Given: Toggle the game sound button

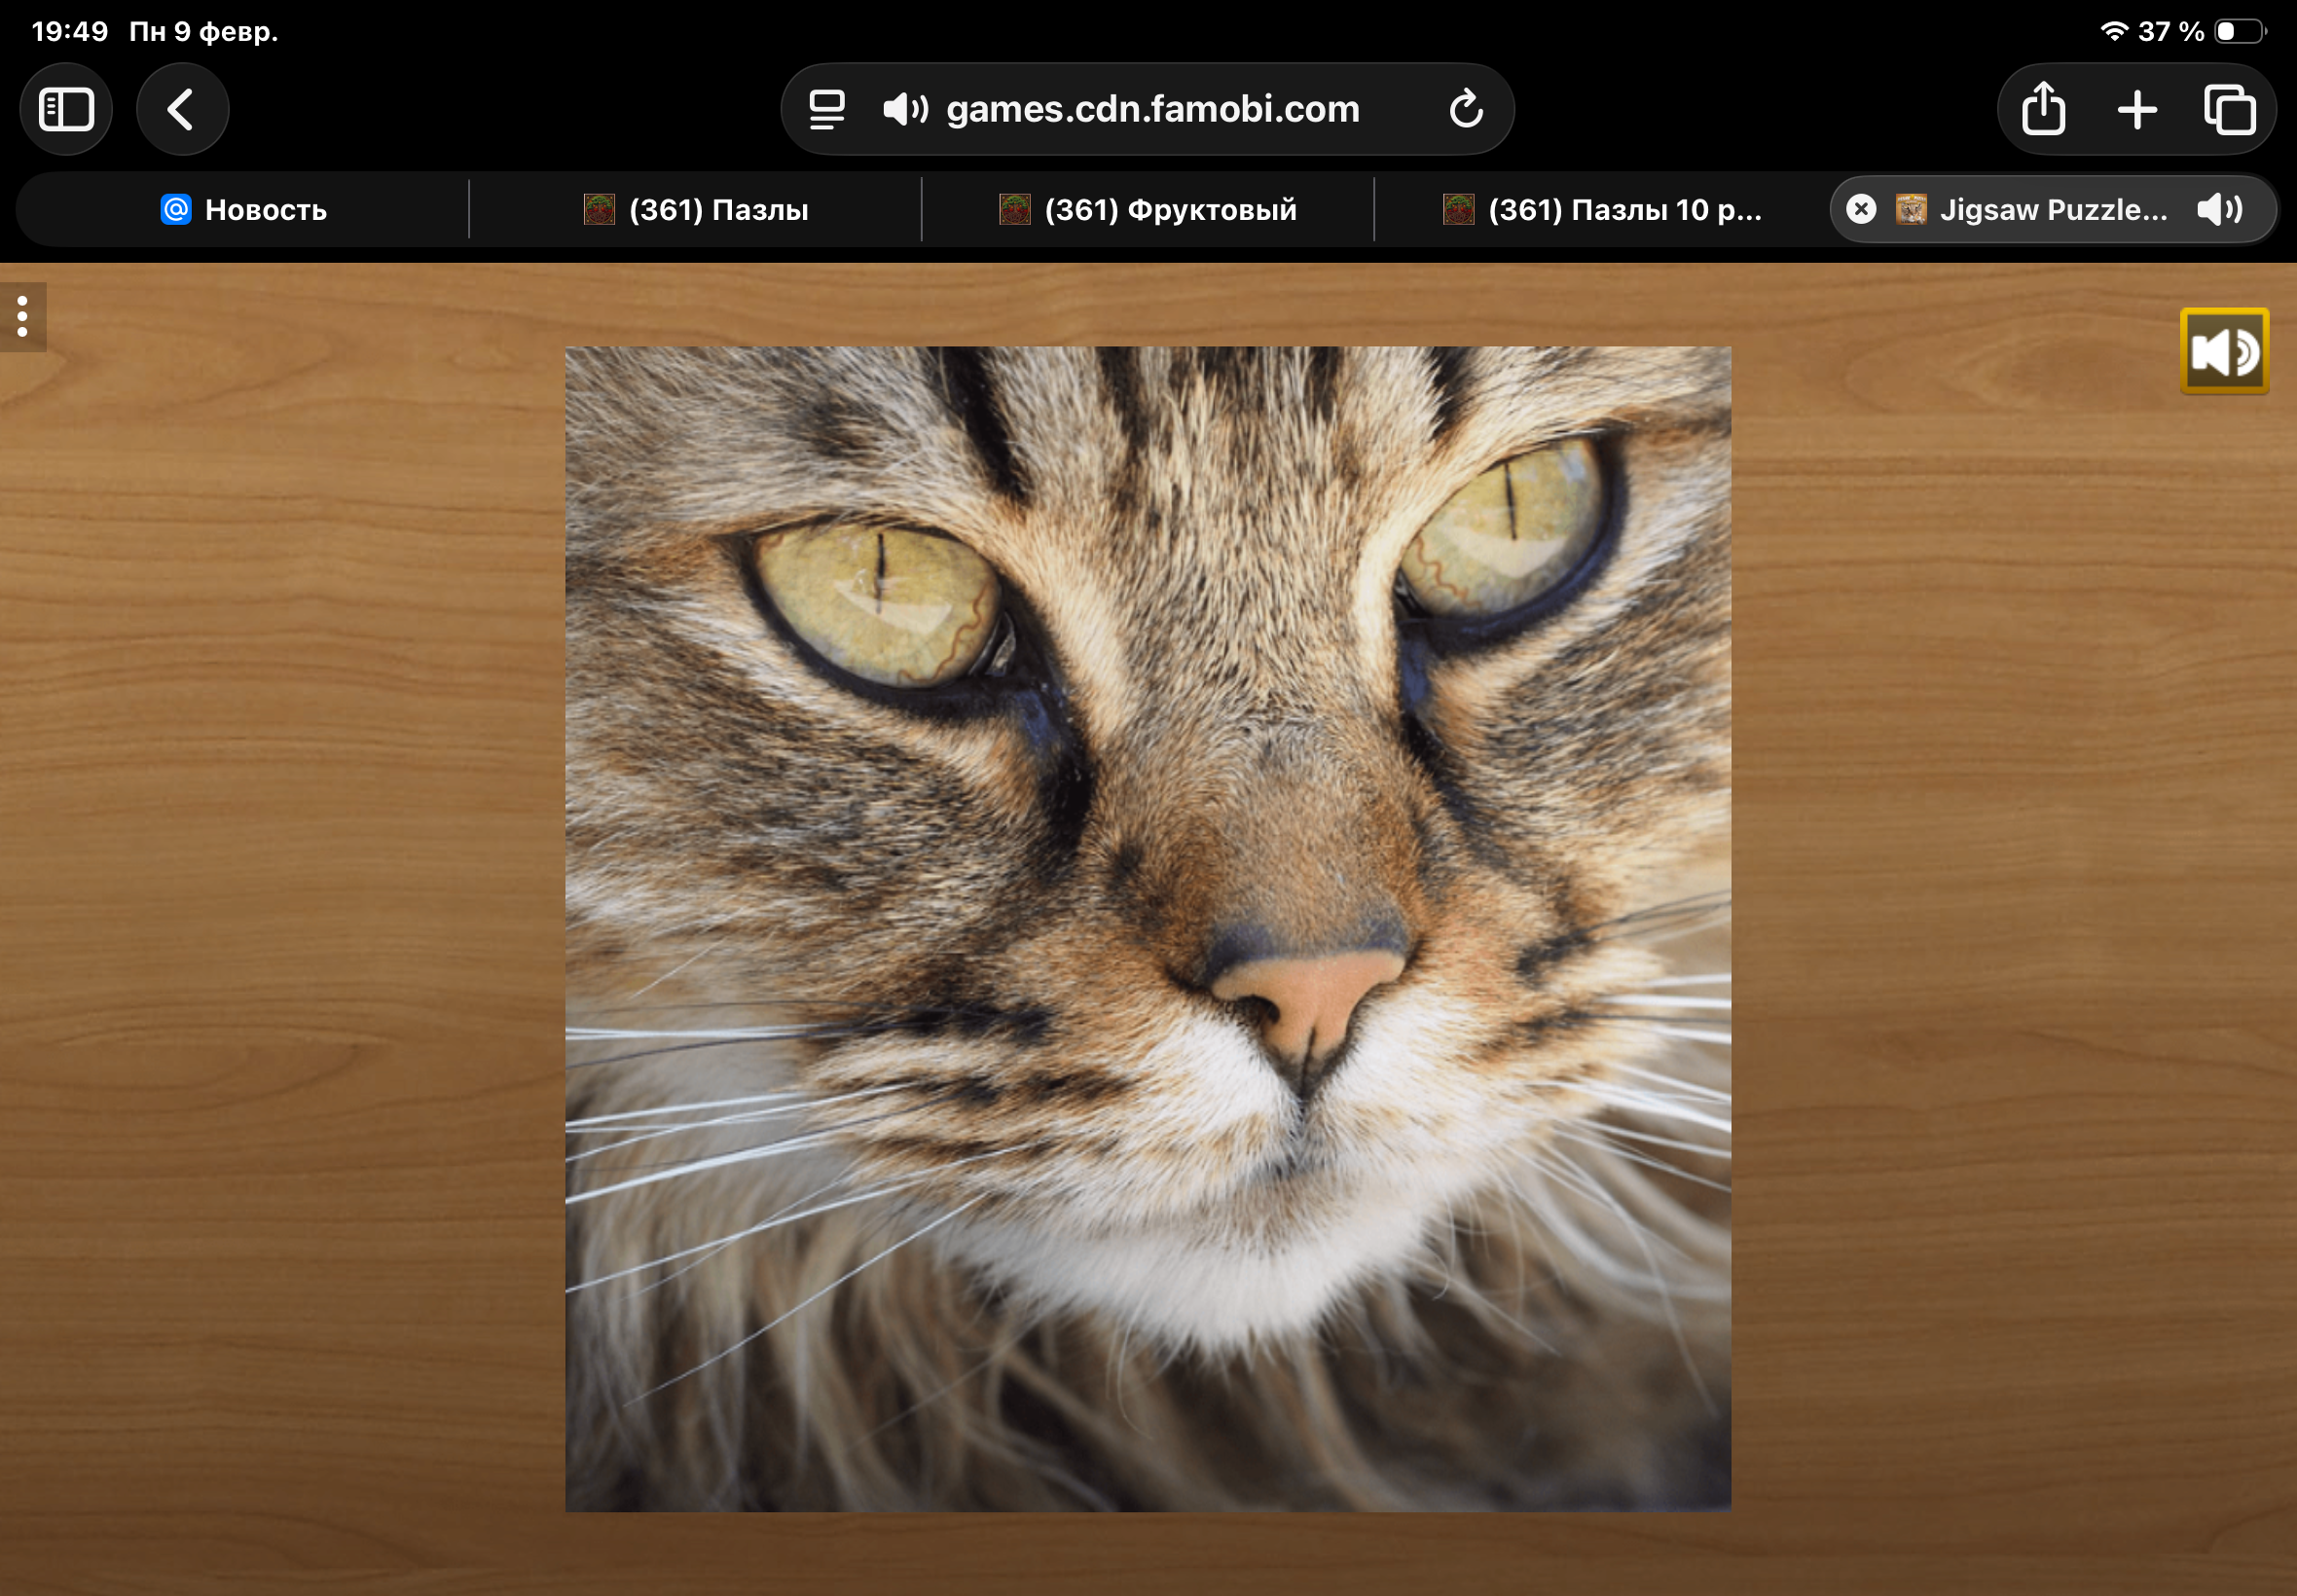Looking at the screenshot, I should point(2223,351).
